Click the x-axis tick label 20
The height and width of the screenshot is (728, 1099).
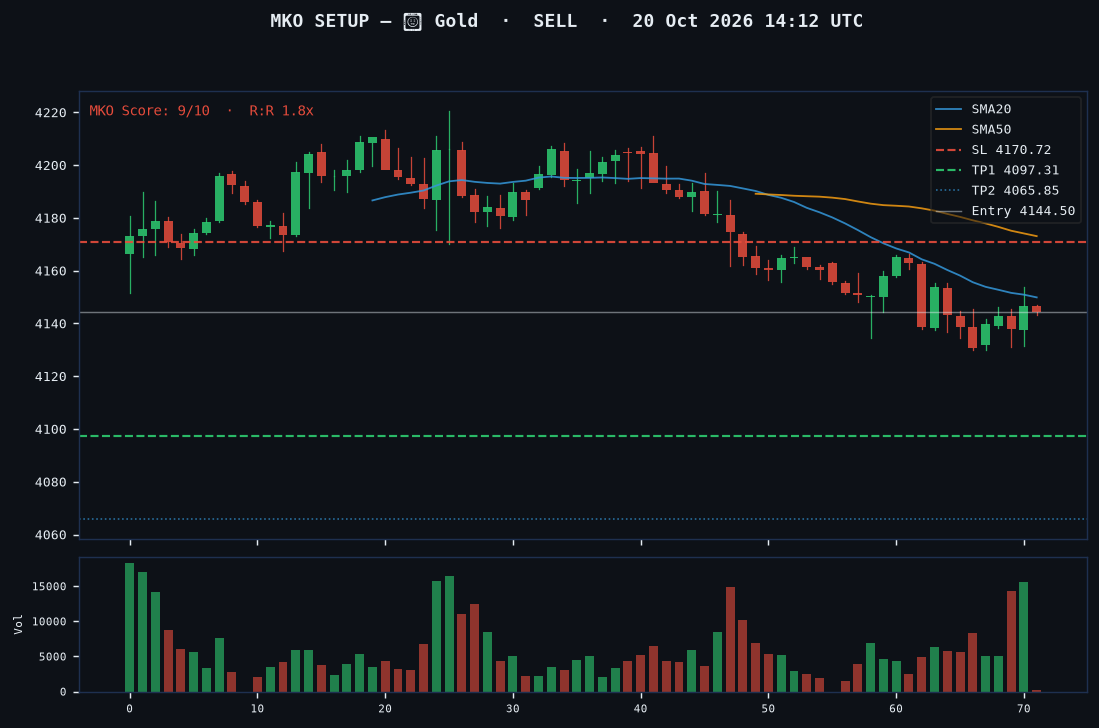385,708
